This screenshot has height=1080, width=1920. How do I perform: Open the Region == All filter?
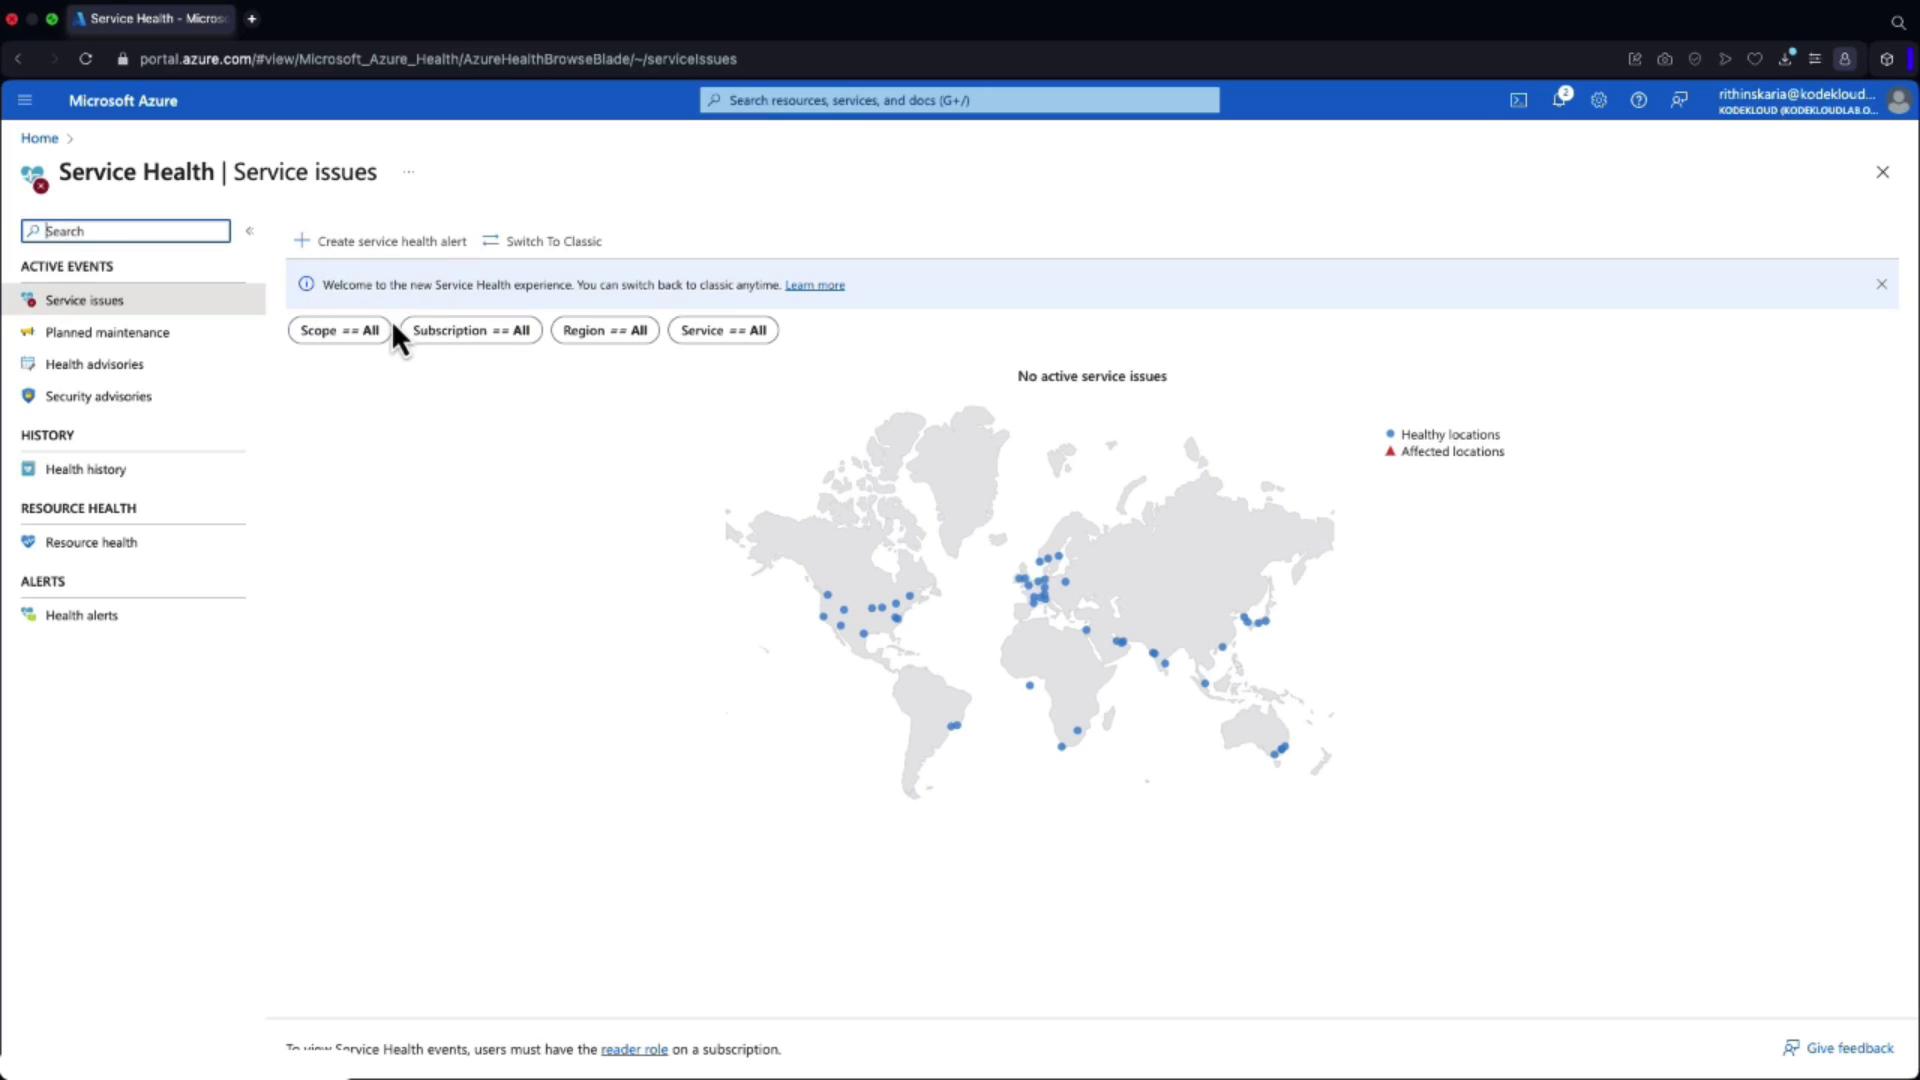pyautogui.click(x=604, y=330)
